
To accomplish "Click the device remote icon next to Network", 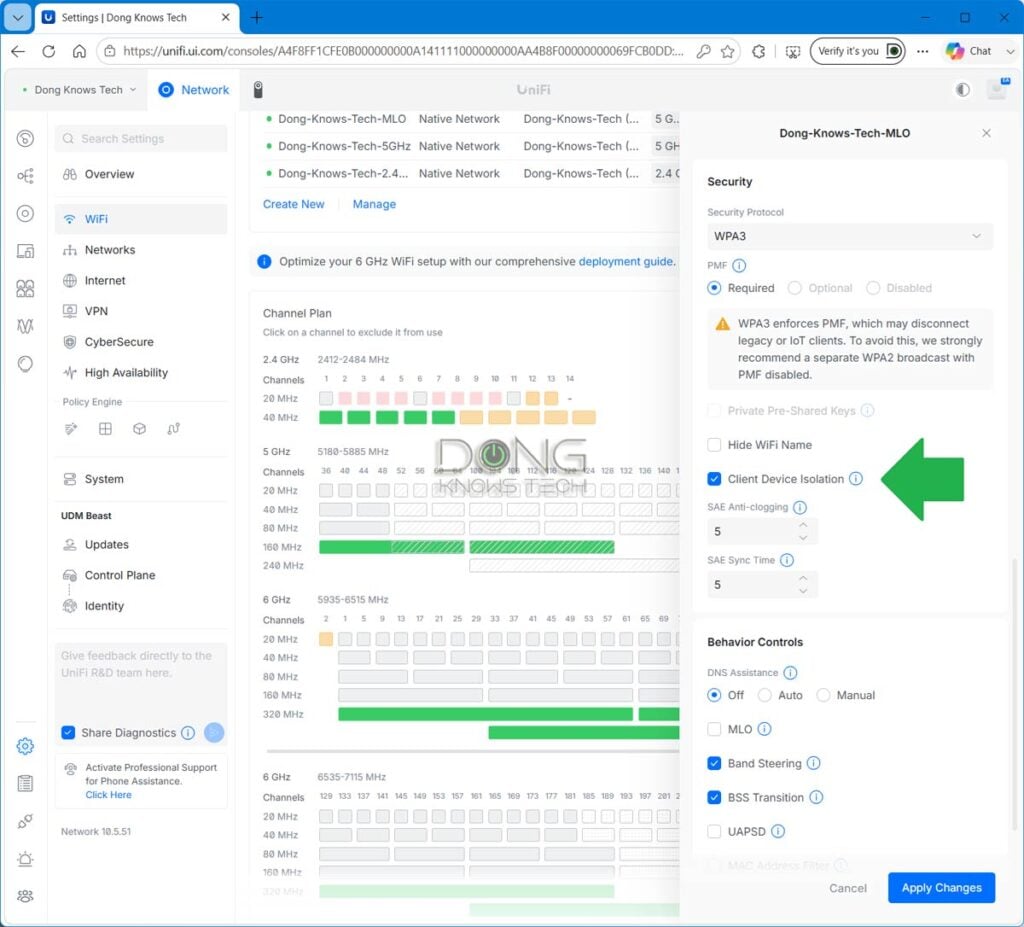I will click(258, 89).
